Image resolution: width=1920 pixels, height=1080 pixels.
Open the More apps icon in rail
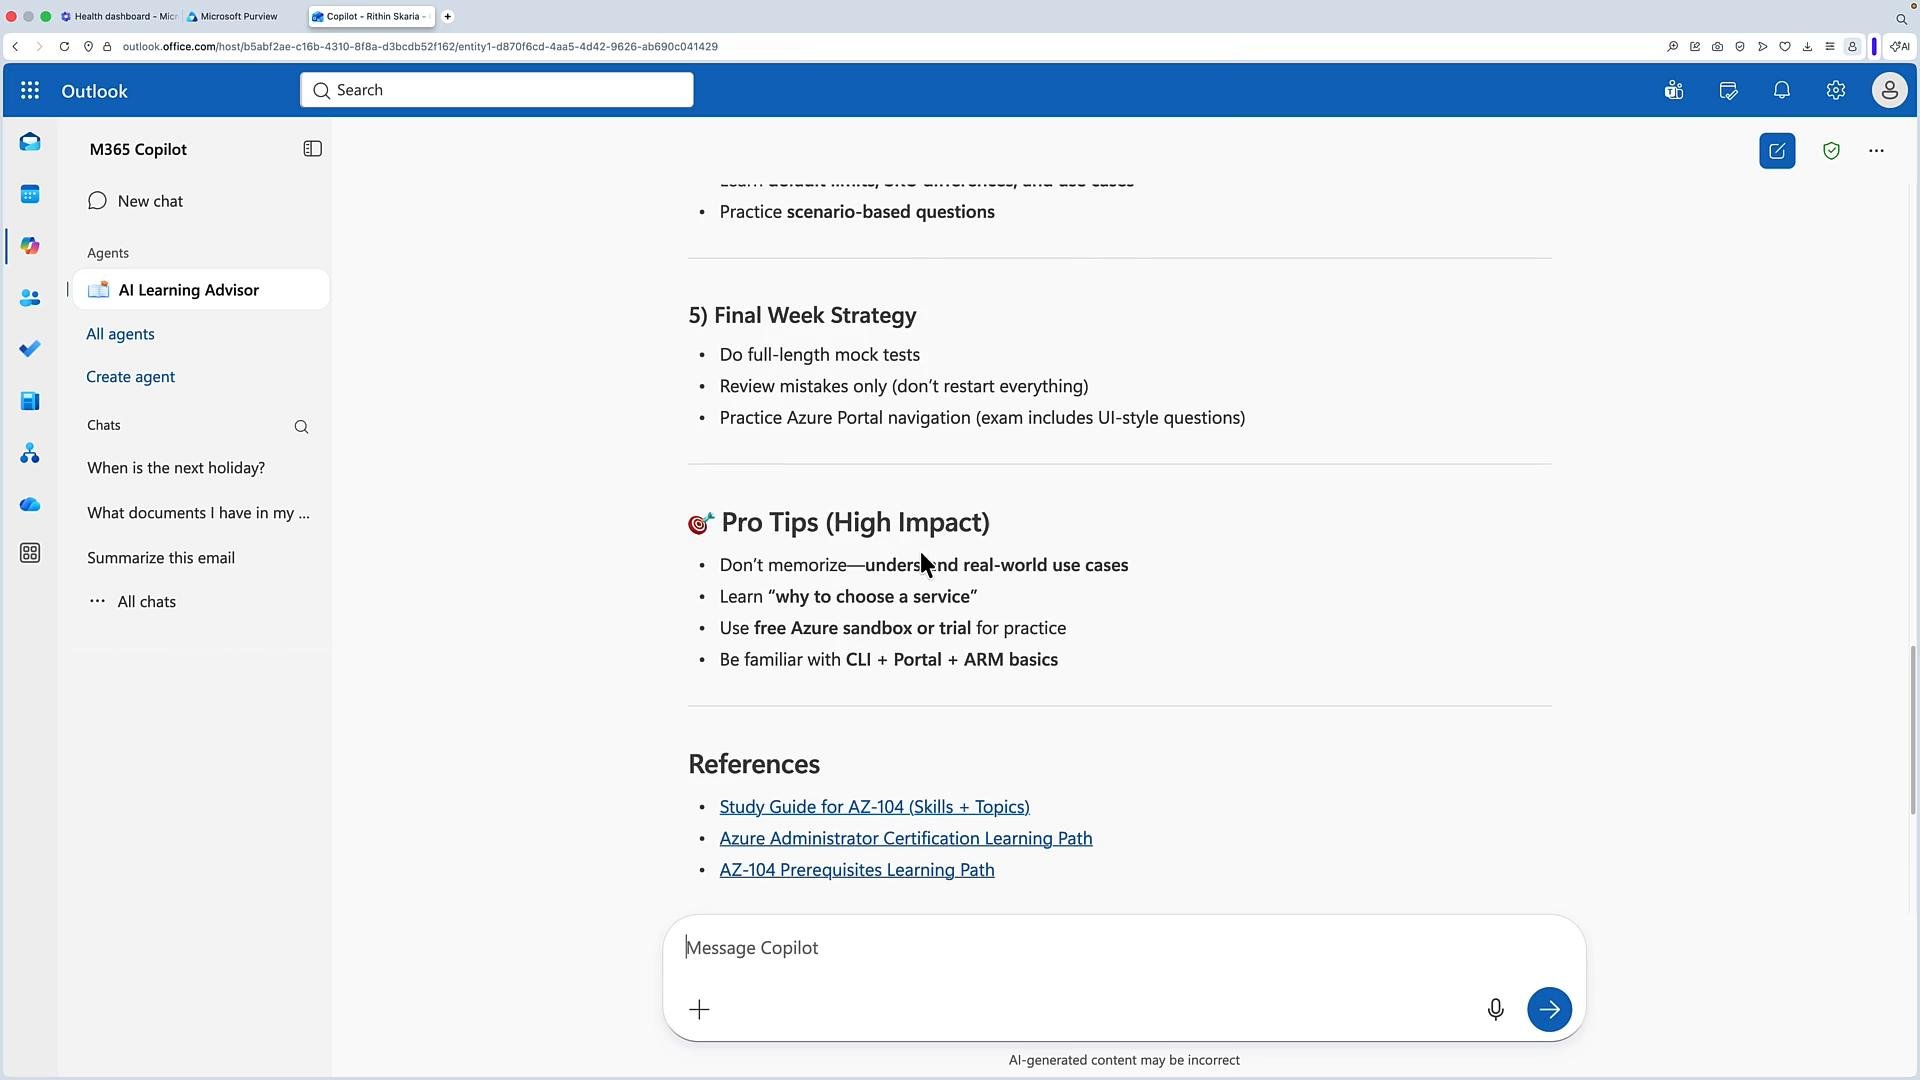pos(30,553)
